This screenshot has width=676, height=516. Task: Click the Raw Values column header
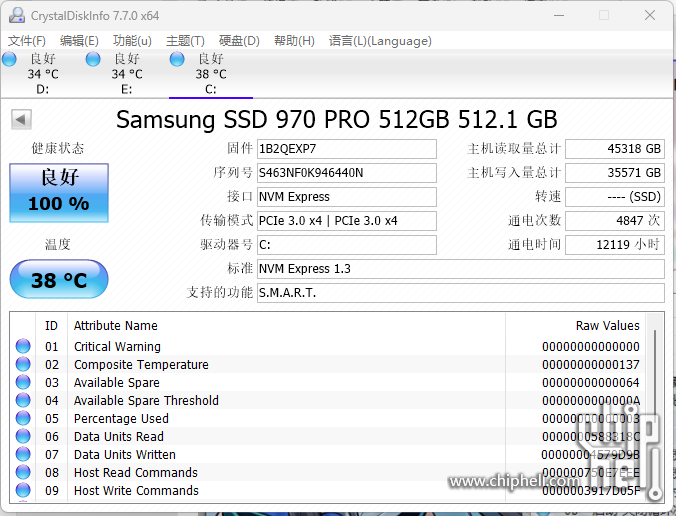coord(576,325)
